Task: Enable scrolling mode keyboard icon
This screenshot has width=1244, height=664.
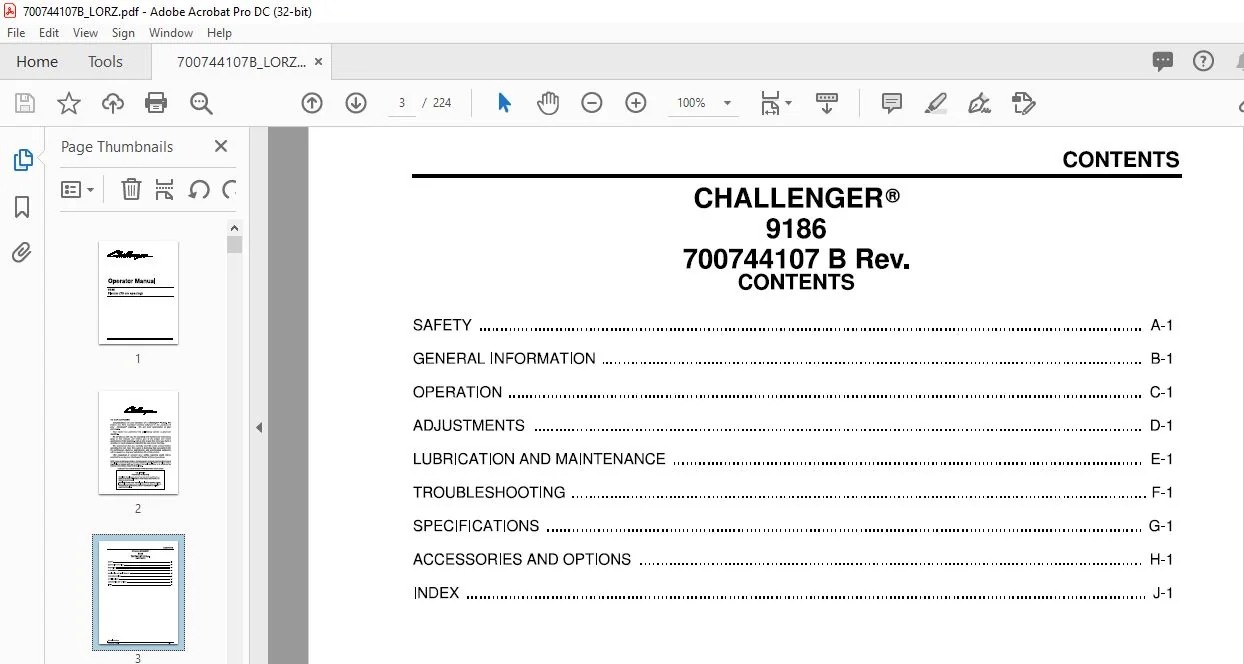Action: pos(827,103)
